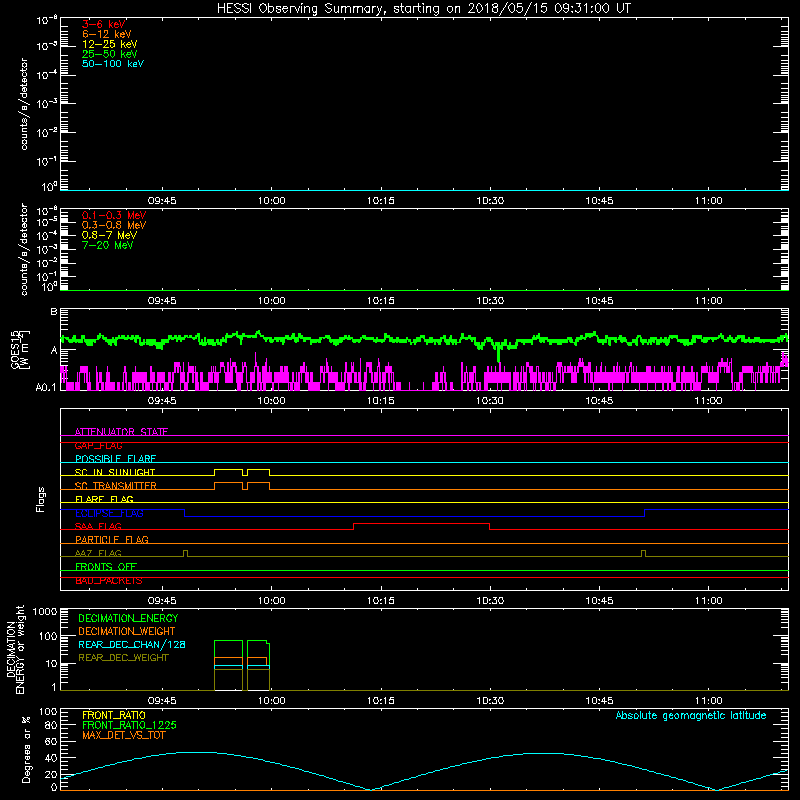Select the cyan 50-100 keV legend label
The height and width of the screenshot is (800, 800).
click(113, 64)
